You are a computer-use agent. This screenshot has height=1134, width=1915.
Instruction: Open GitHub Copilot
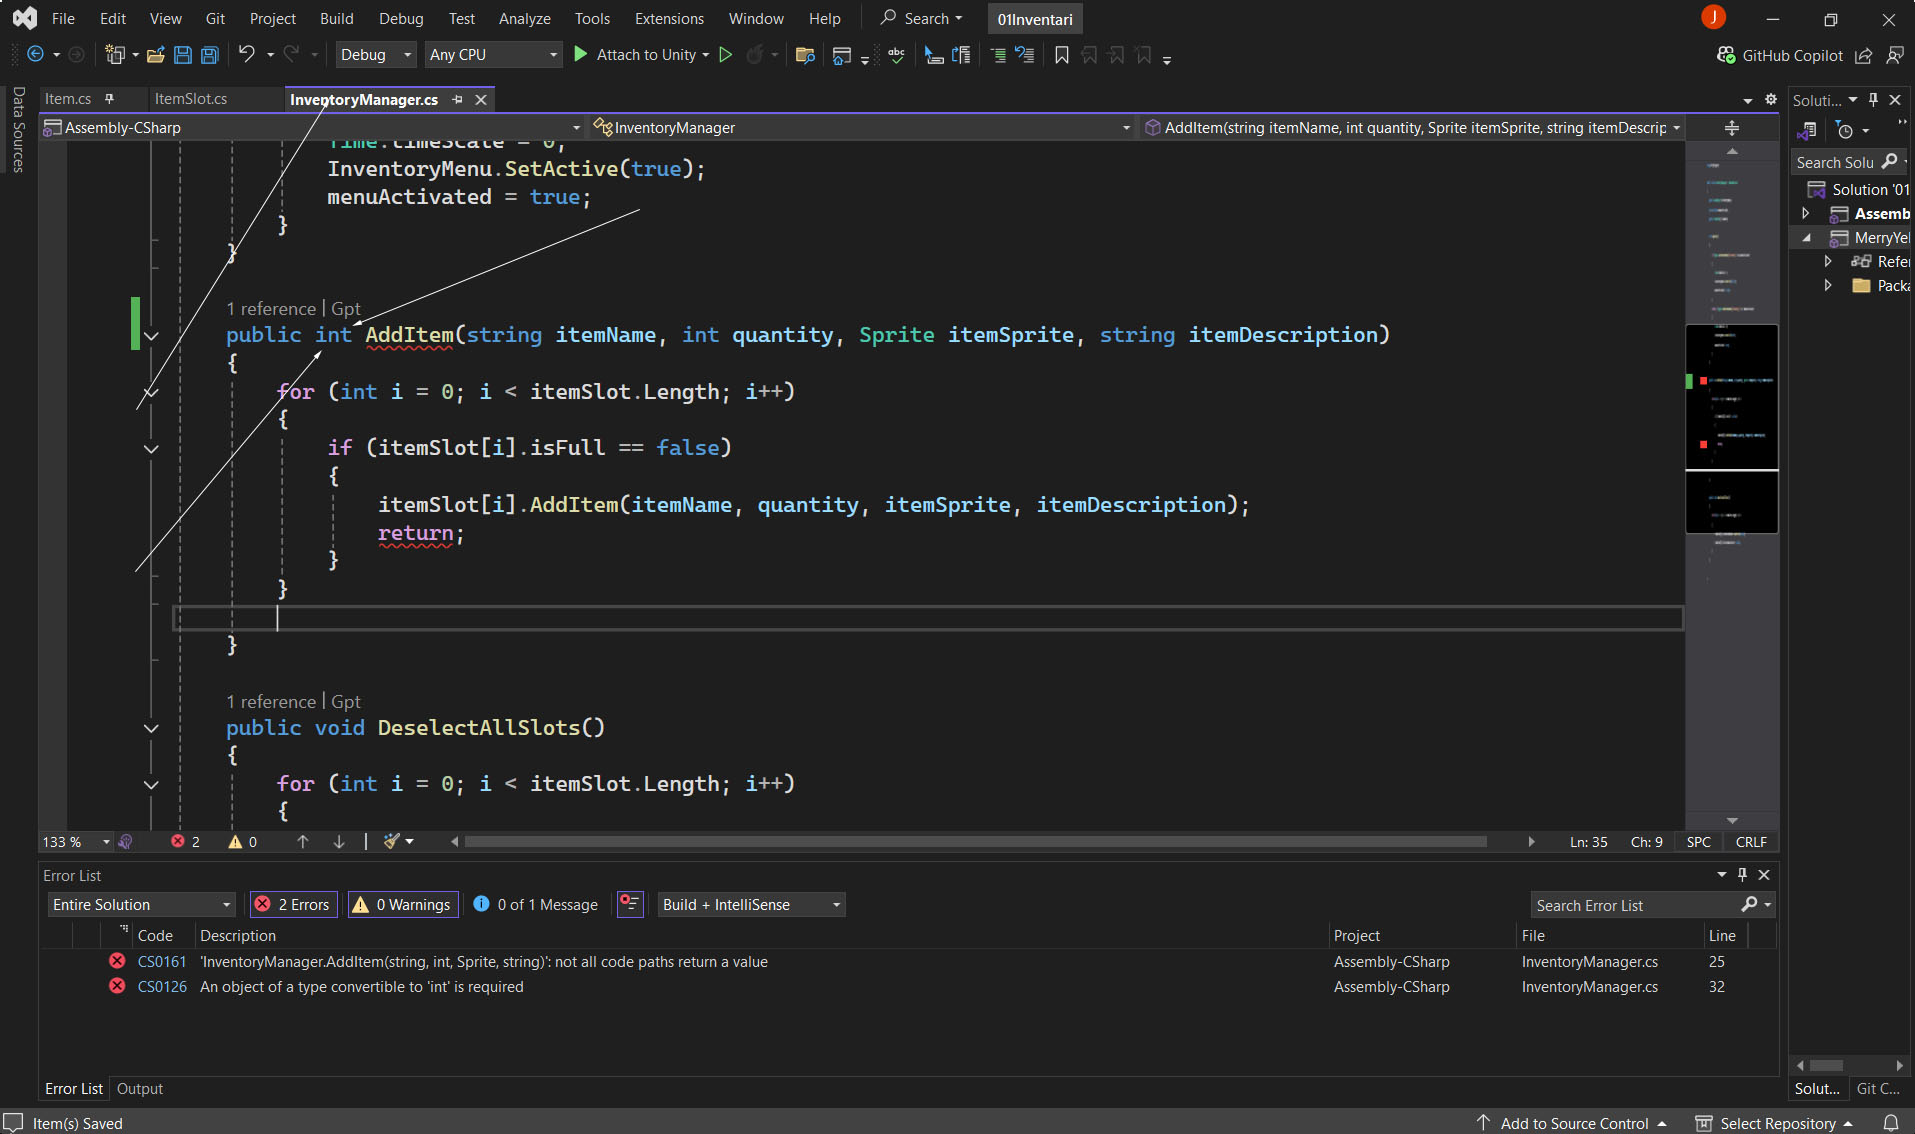tap(1780, 55)
